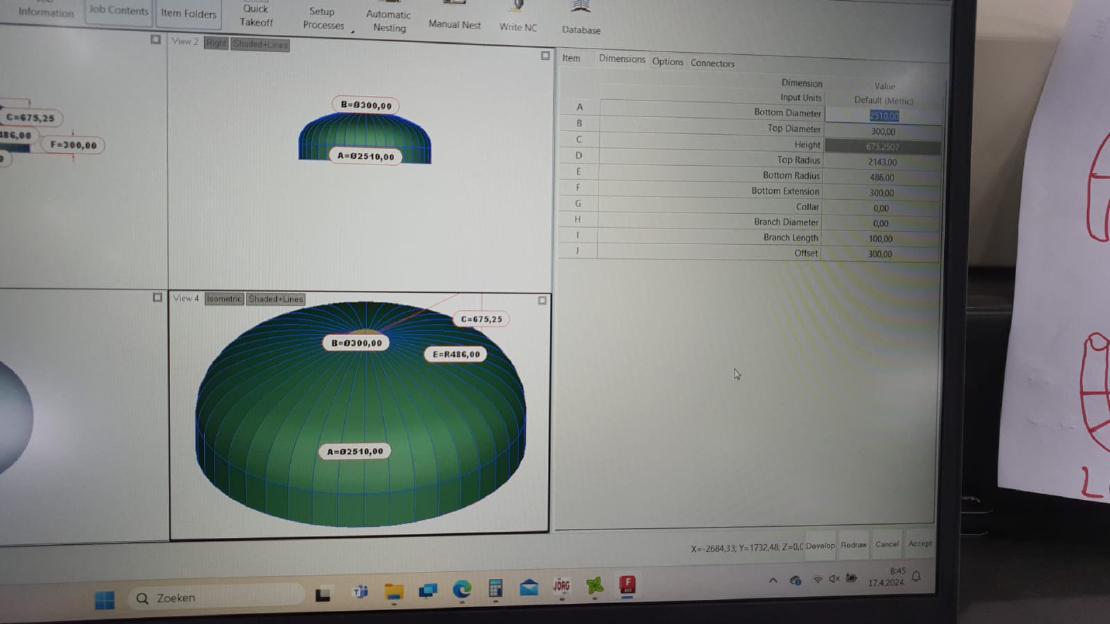The height and width of the screenshot is (624, 1110).
Task: Edit the Branch Length value 100,00
Action: (x=881, y=239)
